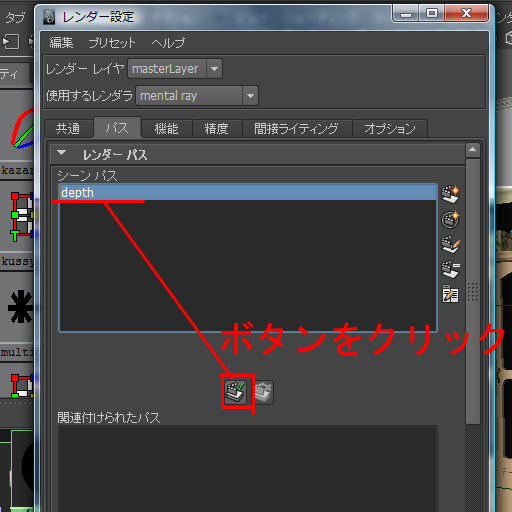This screenshot has width=512, height=512.
Task: Click the arrow-box icon in main window toolbar
Action: tap(11, 42)
